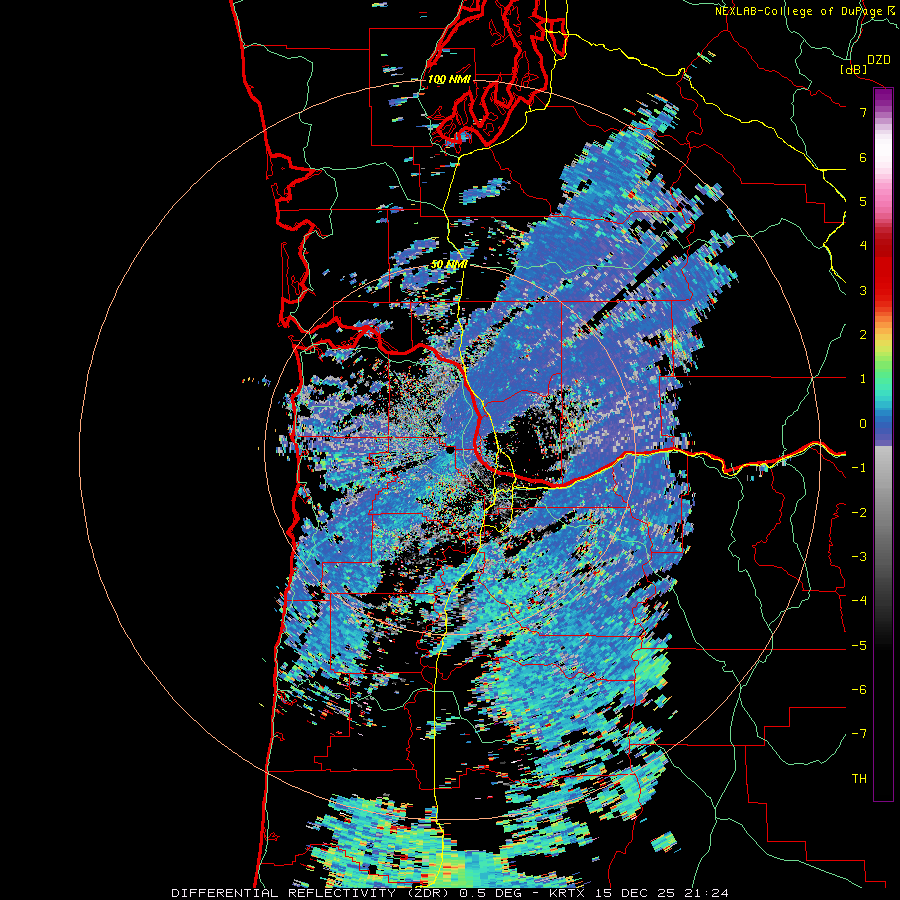This screenshot has width=900, height=900.
Task: Click the color scale at the 7 dB value
Action: pos(883,112)
